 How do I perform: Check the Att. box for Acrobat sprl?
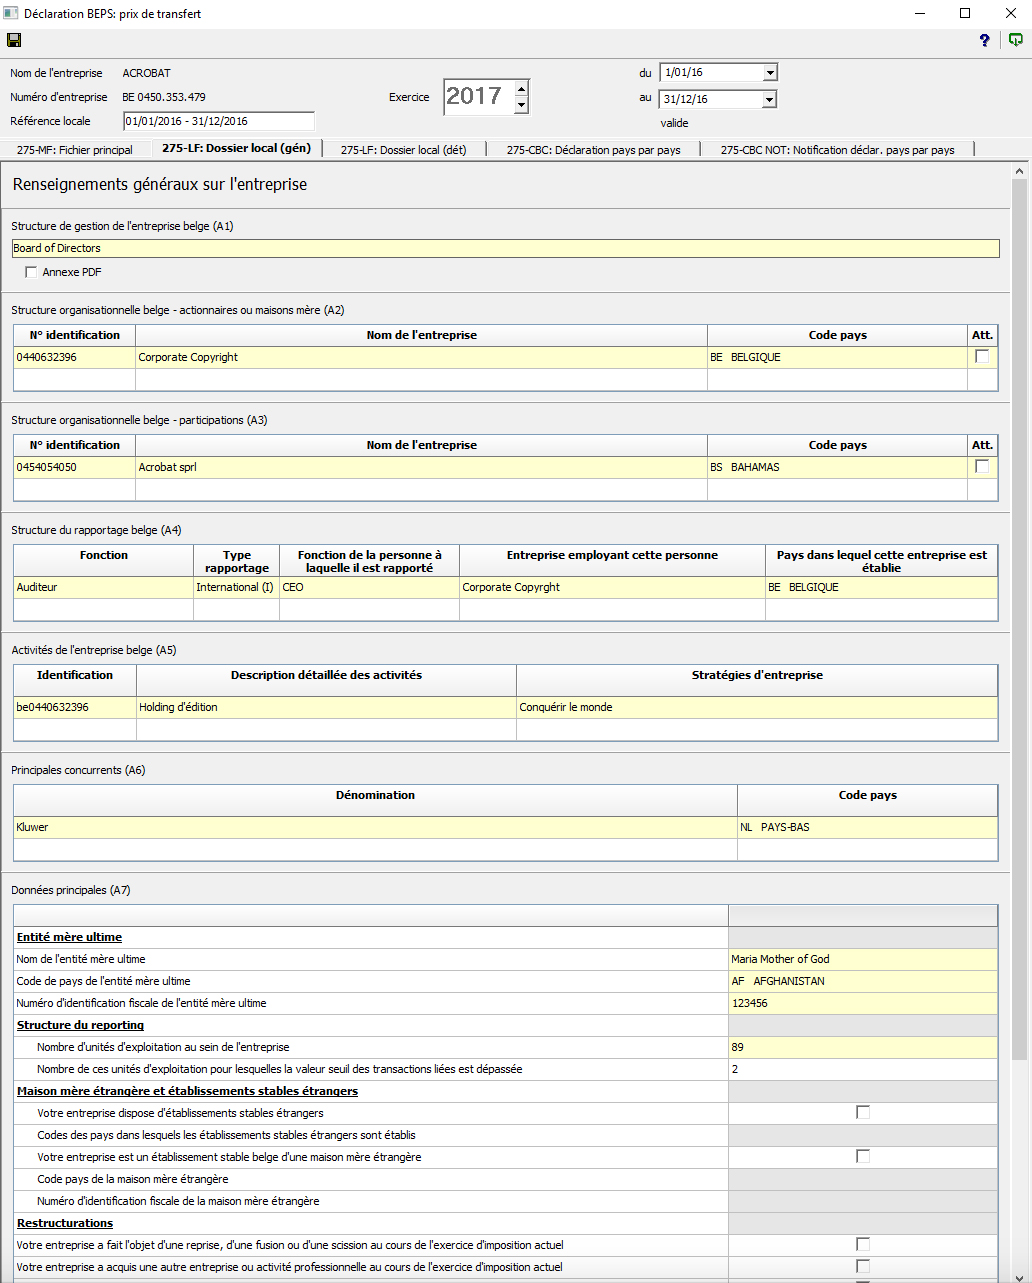tap(982, 466)
